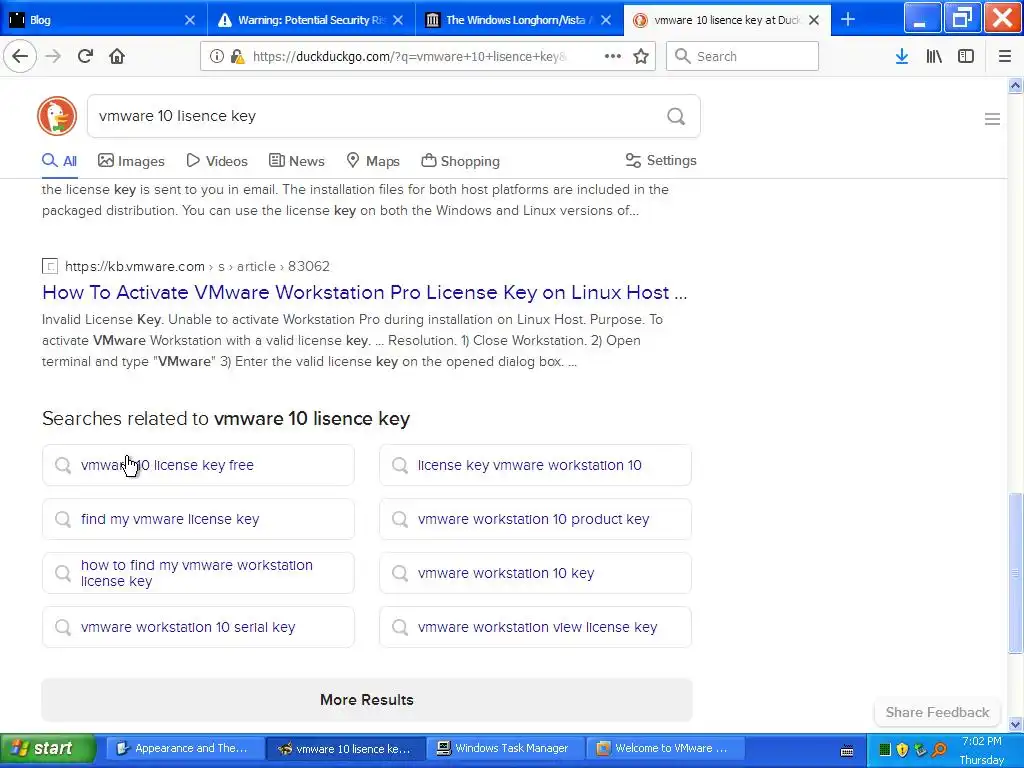The height and width of the screenshot is (768, 1024).
Task: Open the downloads arrow panel
Action: click(902, 56)
